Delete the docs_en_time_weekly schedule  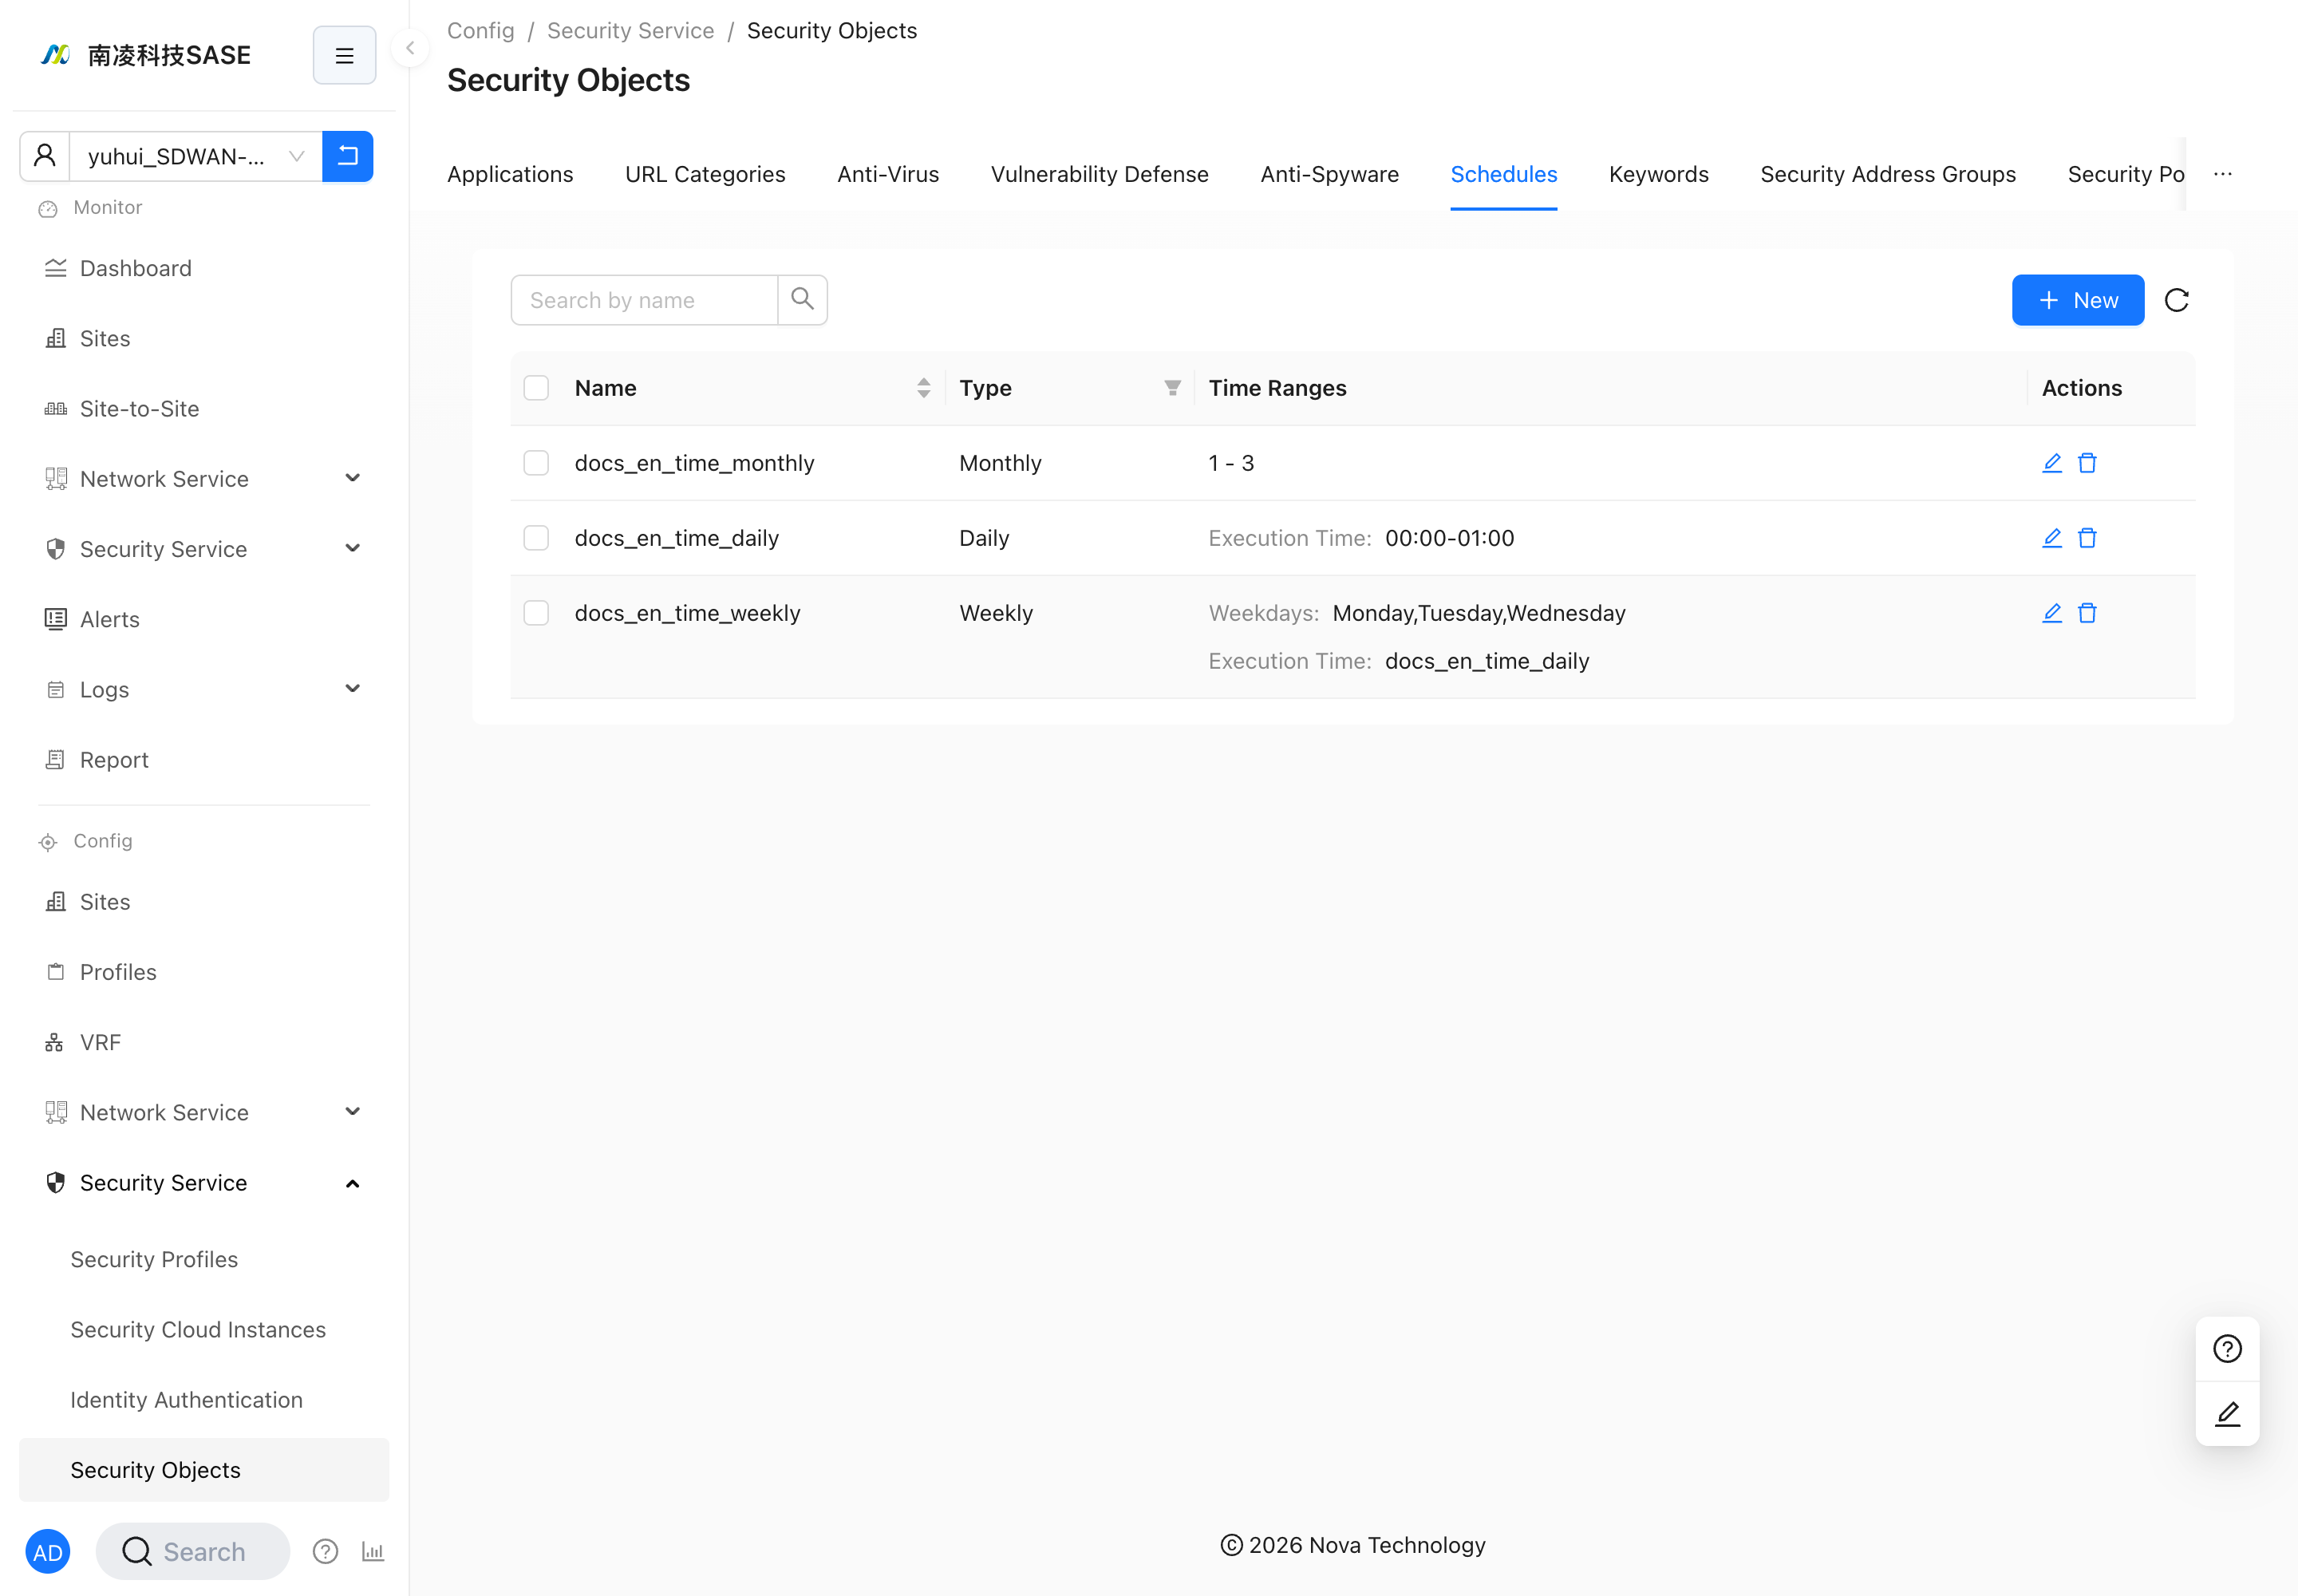pyautogui.click(x=2086, y=613)
